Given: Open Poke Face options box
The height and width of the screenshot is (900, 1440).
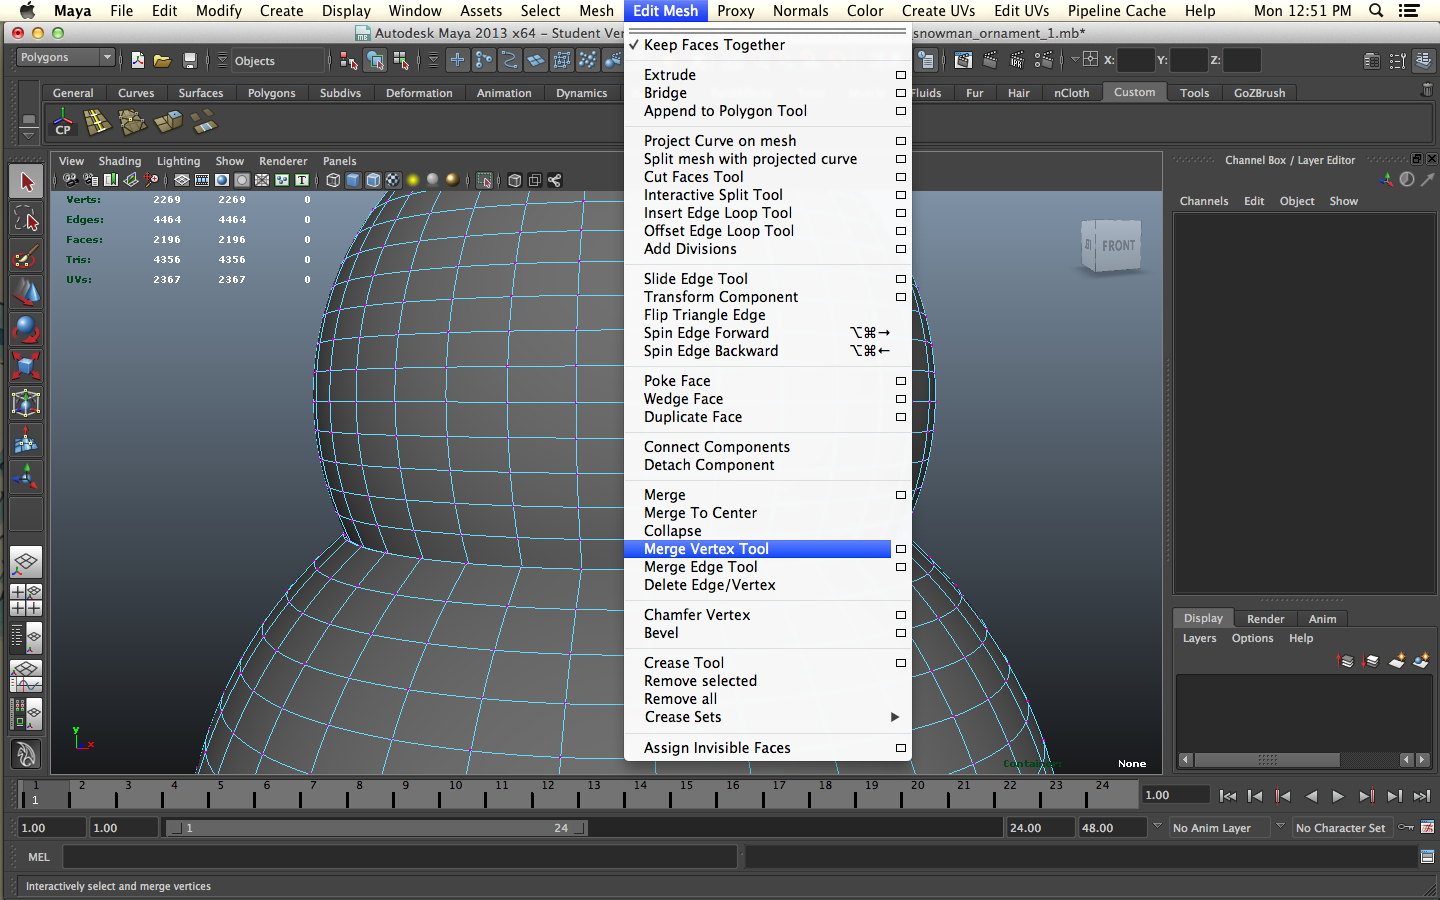Looking at the screenshot, I should [x=901, y=381].
